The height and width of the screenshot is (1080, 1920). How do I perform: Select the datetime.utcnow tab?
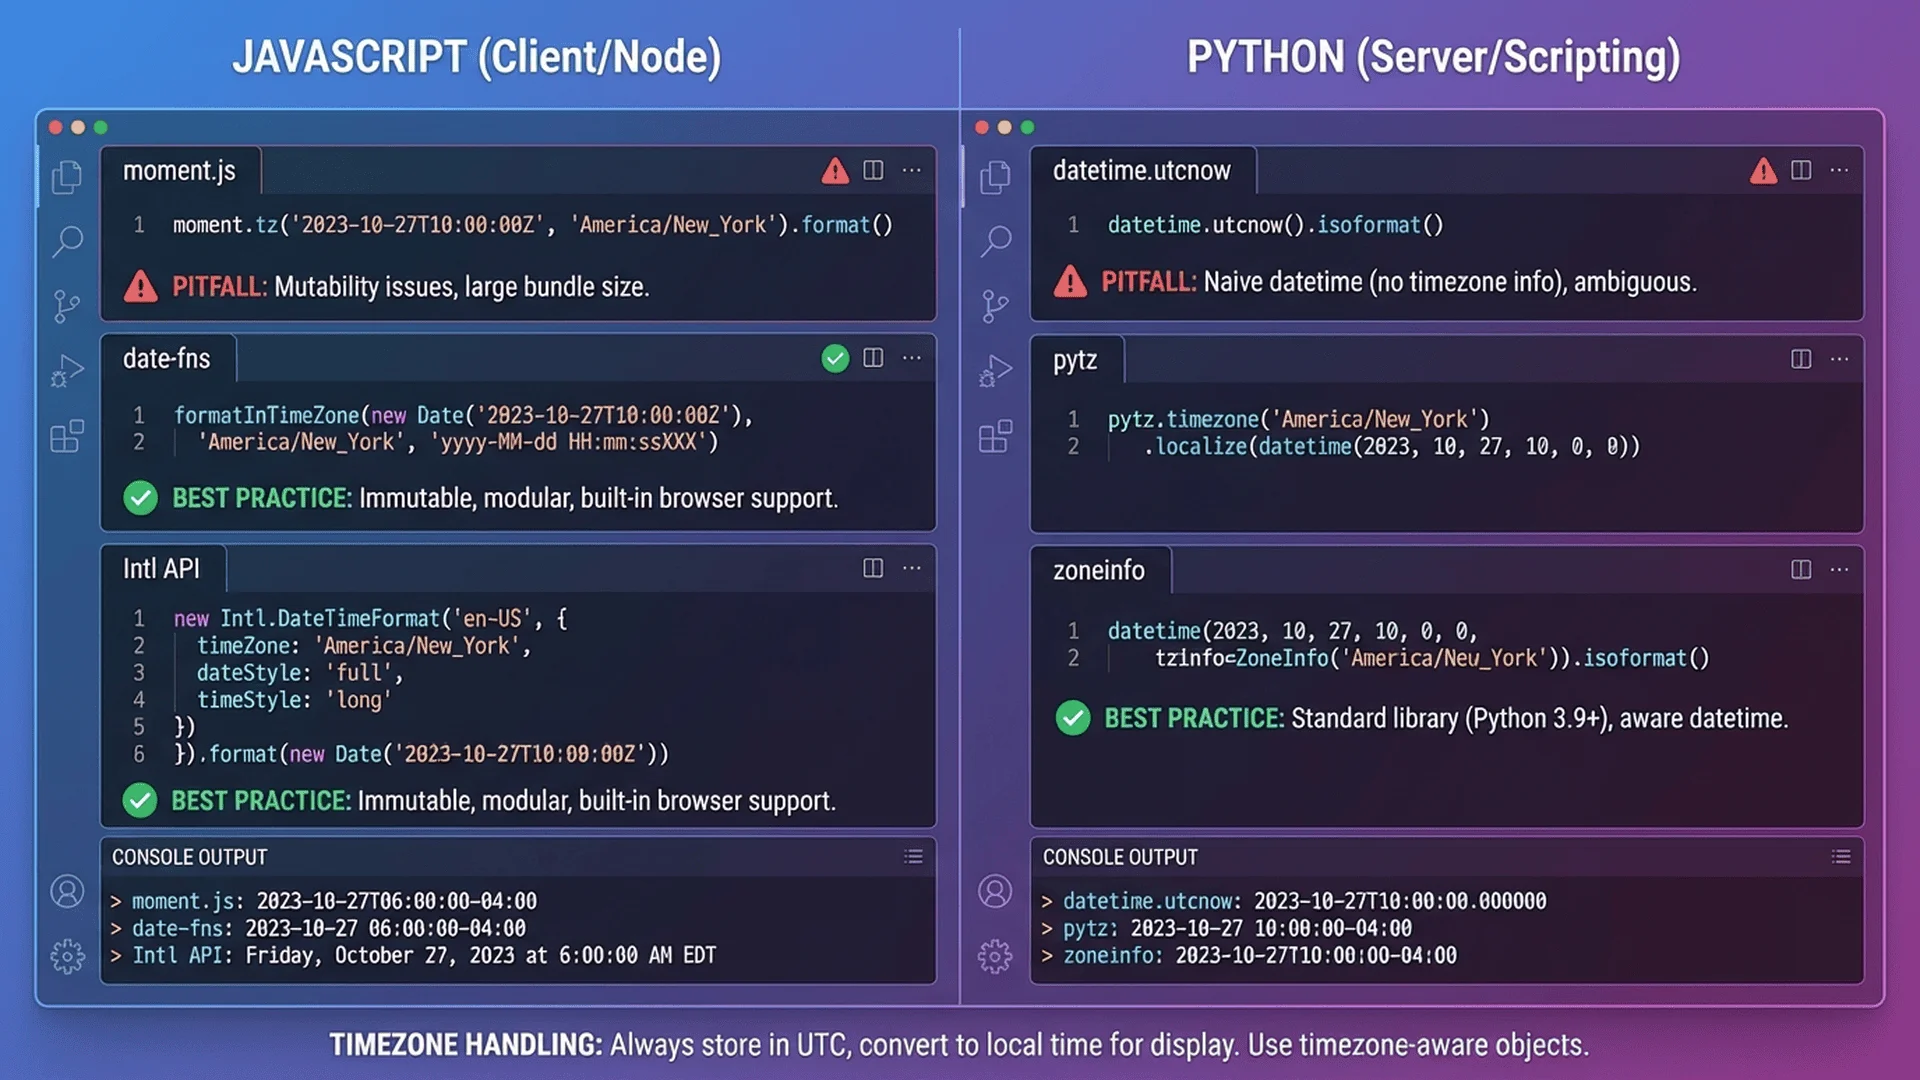pos(1142,171)
